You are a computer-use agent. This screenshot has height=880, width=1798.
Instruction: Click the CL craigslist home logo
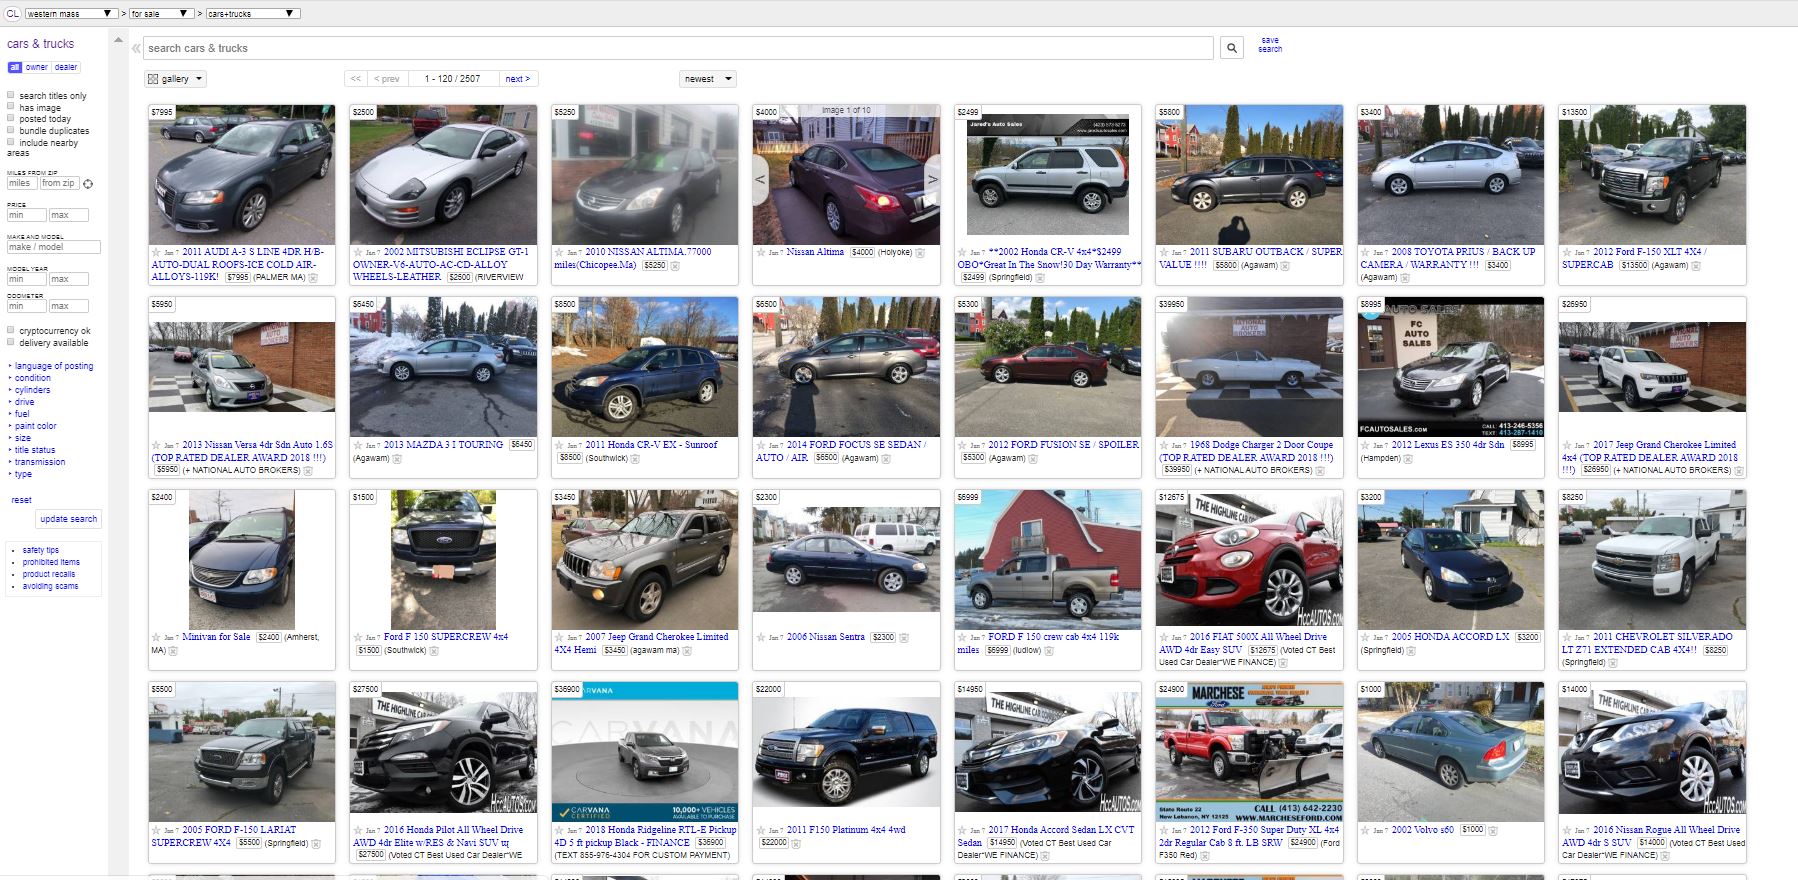12,13
